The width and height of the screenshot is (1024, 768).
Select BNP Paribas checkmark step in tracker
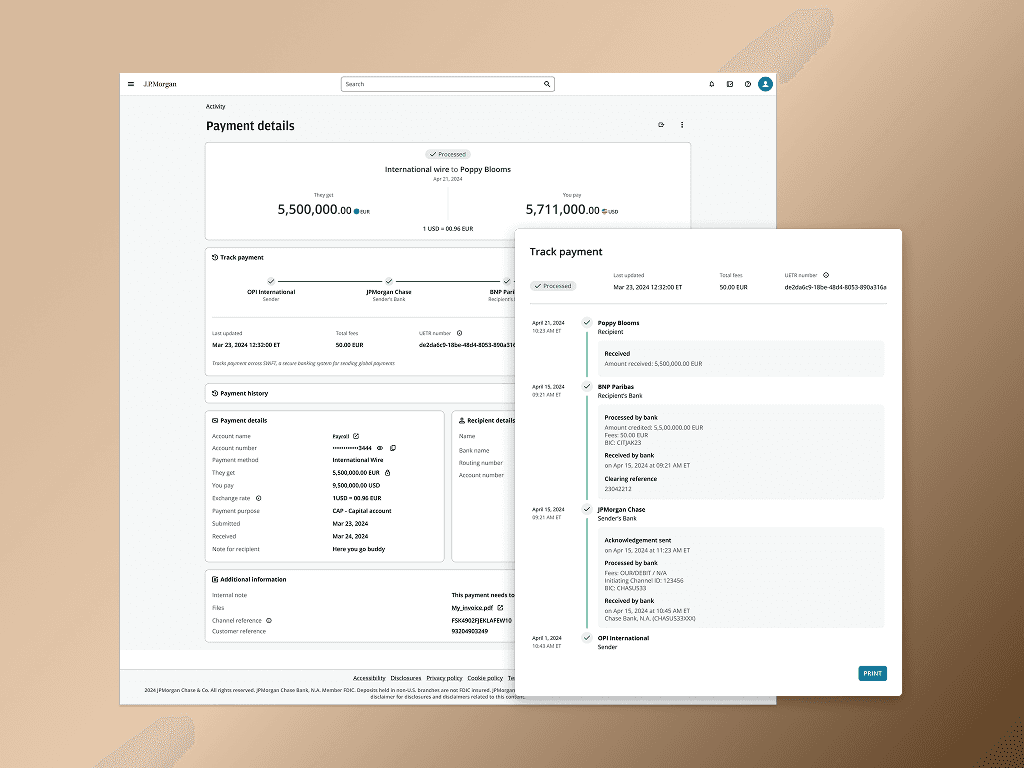point(506,281)
